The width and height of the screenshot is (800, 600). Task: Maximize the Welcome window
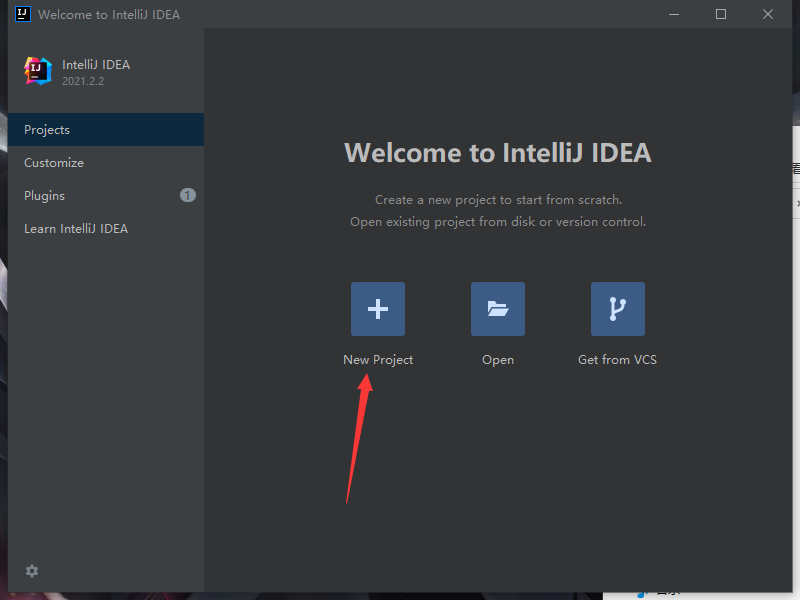coord(721,14)
